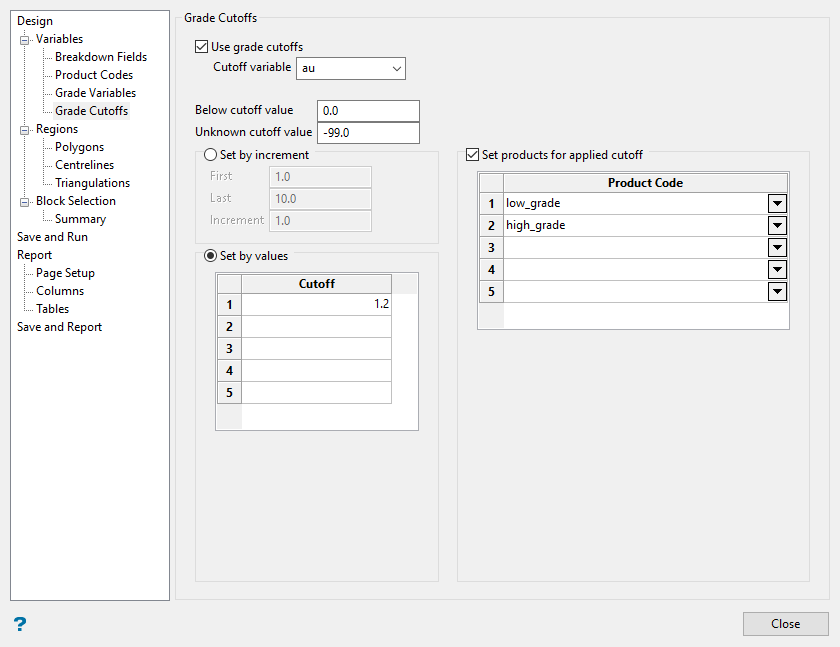Open the low_grade product code dropdown arrow

click(778, 203)
